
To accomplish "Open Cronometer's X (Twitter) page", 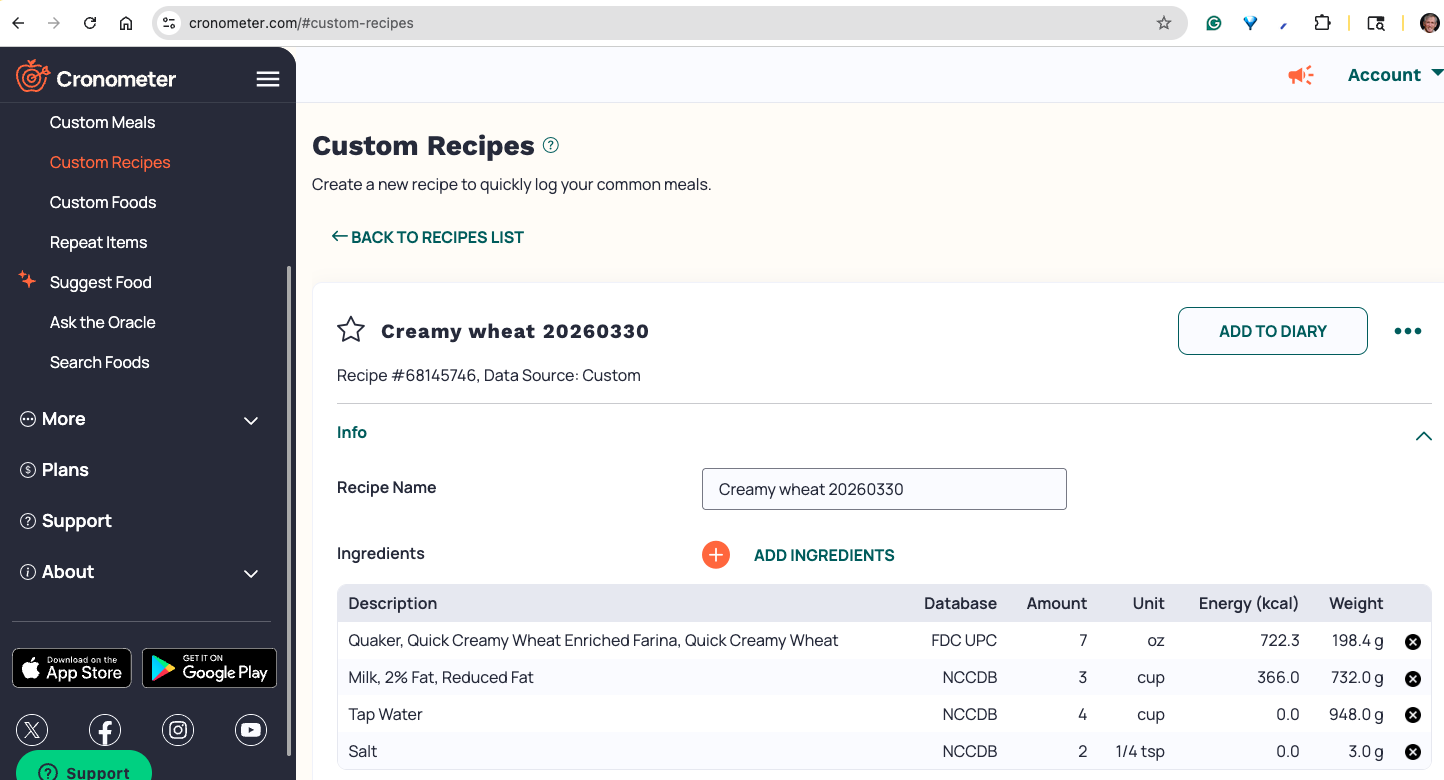I will (x=32, y=730).
